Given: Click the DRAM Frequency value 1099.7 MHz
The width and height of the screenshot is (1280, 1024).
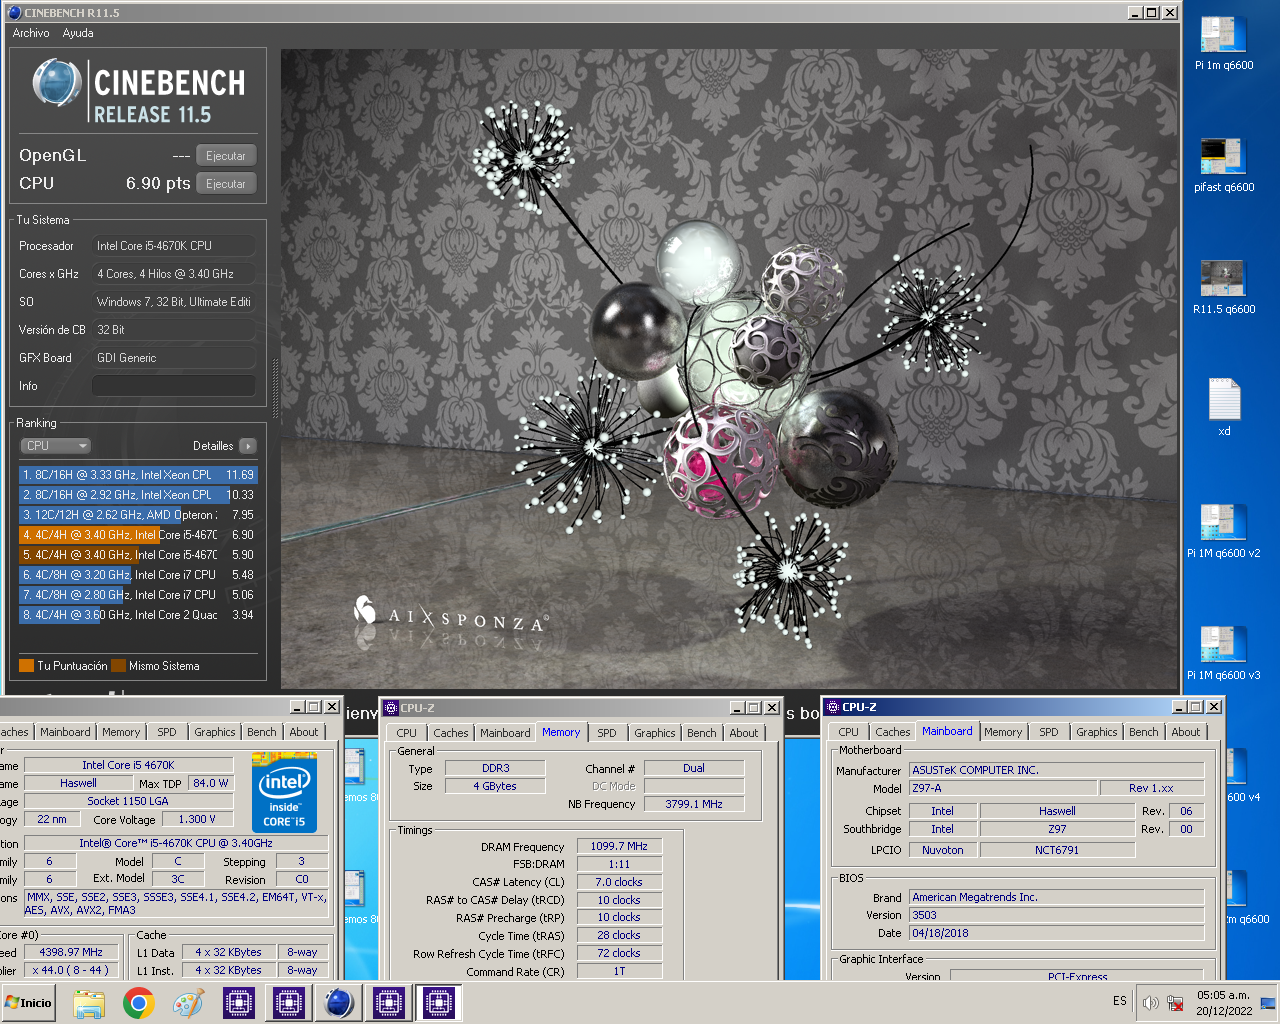Looking at the screenshot, I should pos(619,846).
